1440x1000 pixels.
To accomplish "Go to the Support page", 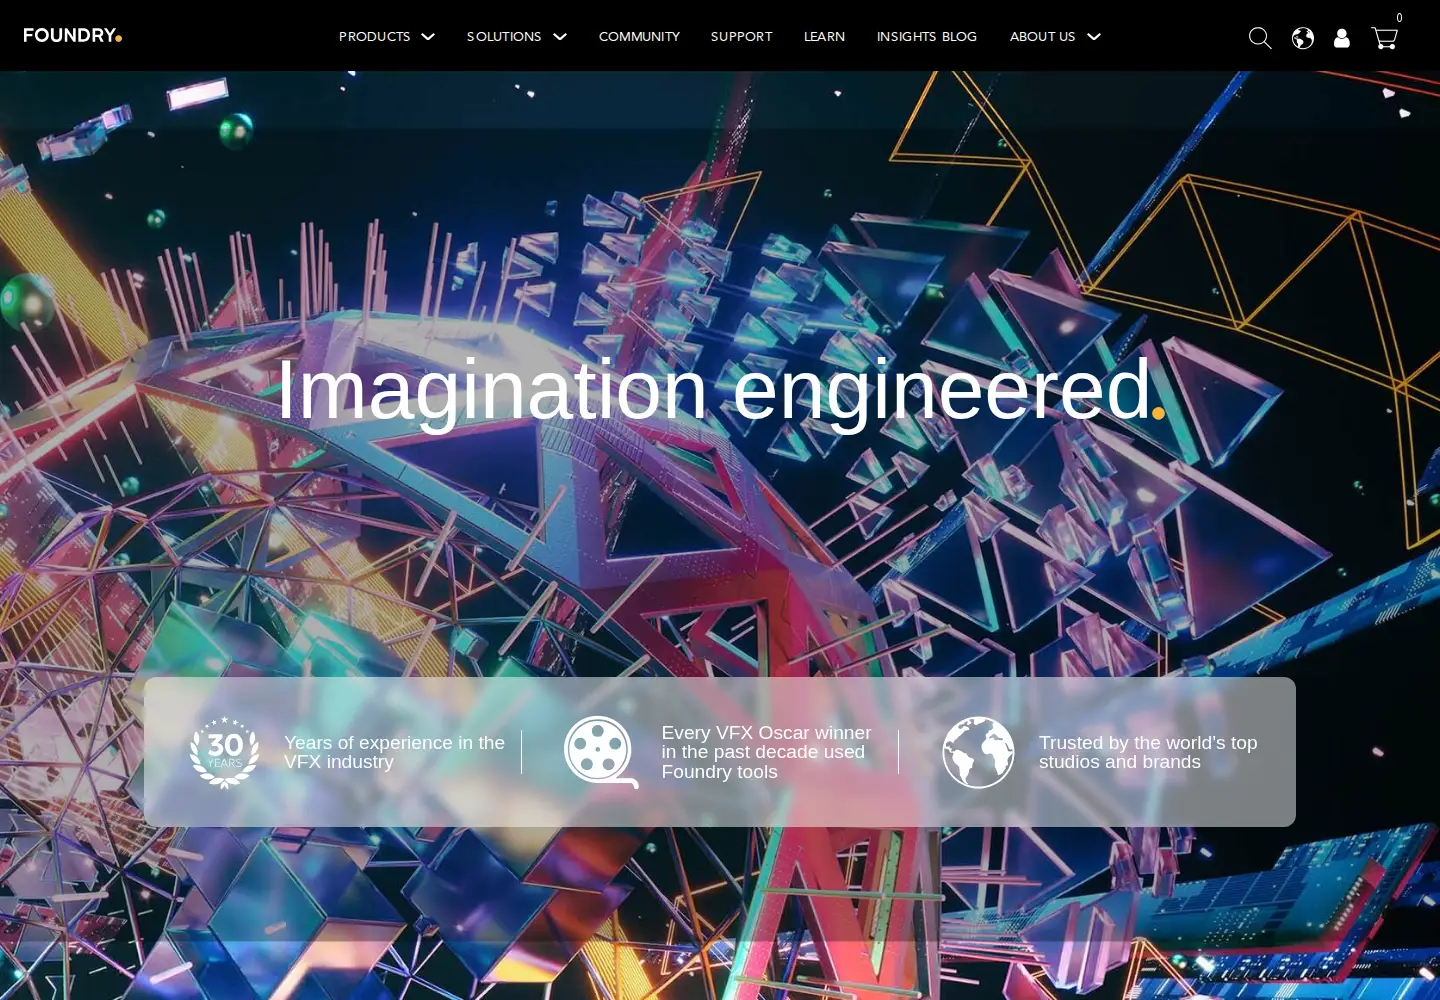I will [x=742, y=37].
